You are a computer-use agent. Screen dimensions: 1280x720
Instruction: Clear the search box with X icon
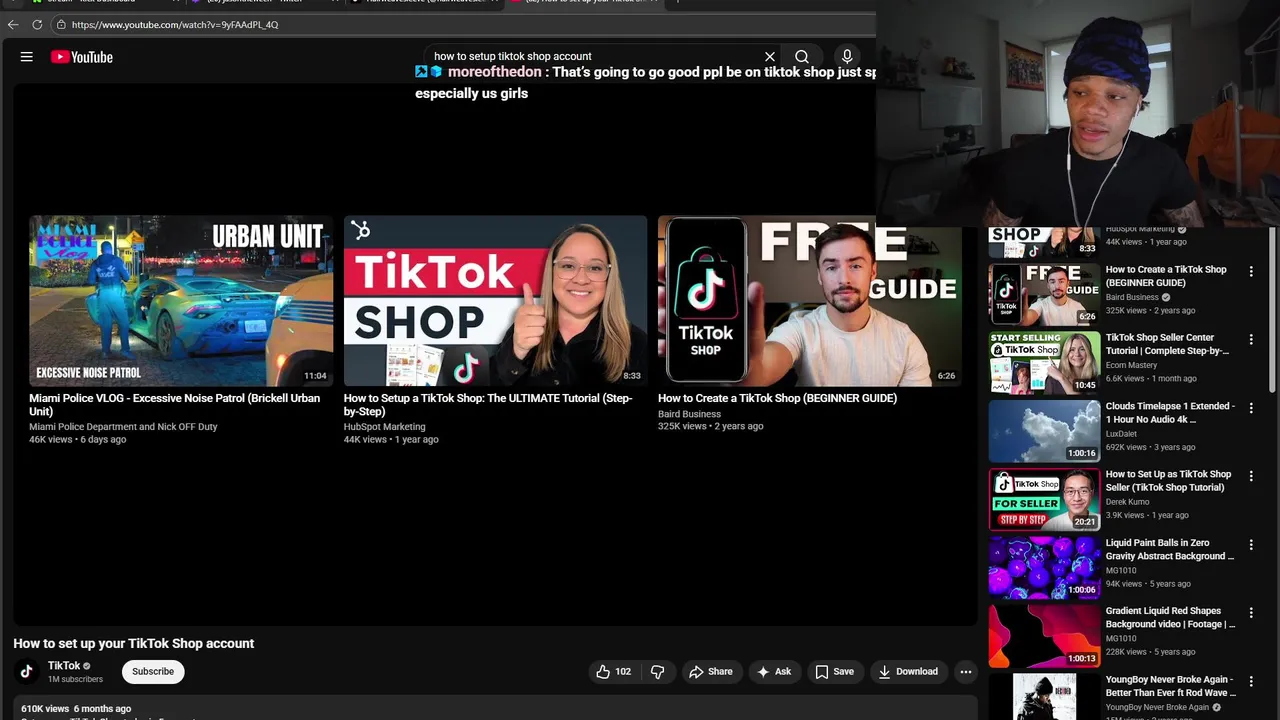click(x=770, y=57)
